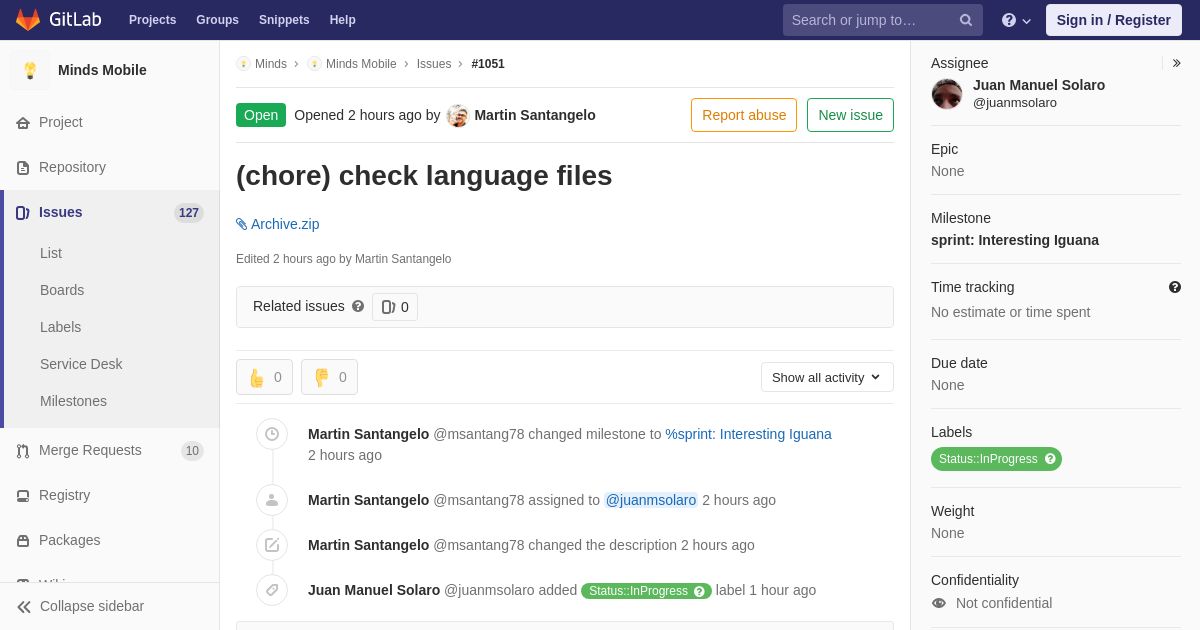
Task: Open Snippets in top bar
Action: 284,20
